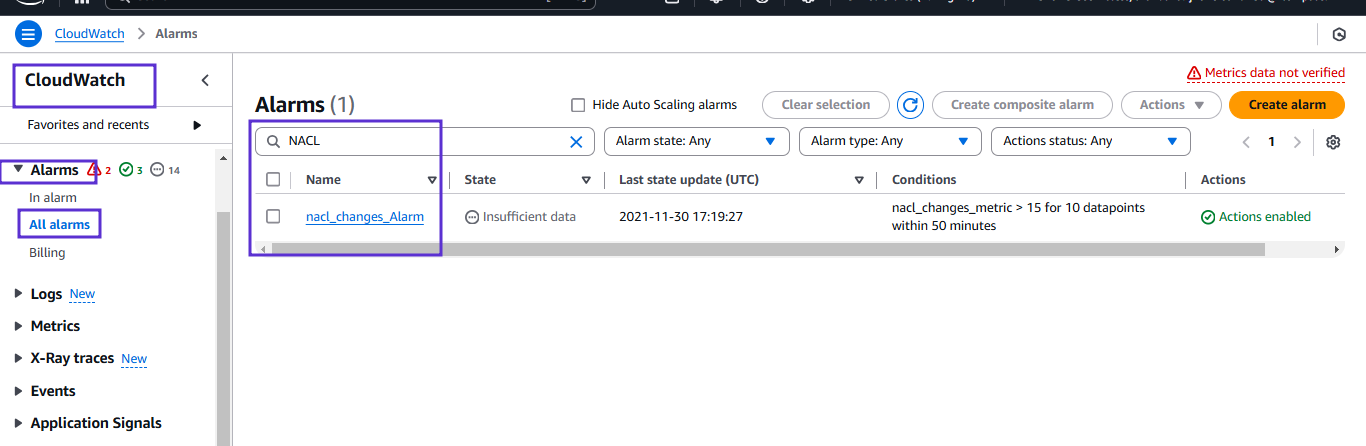This screenshot has width=1366, height=446.
Task: Click the Clear selection button
Action: [x=826, y=105]
